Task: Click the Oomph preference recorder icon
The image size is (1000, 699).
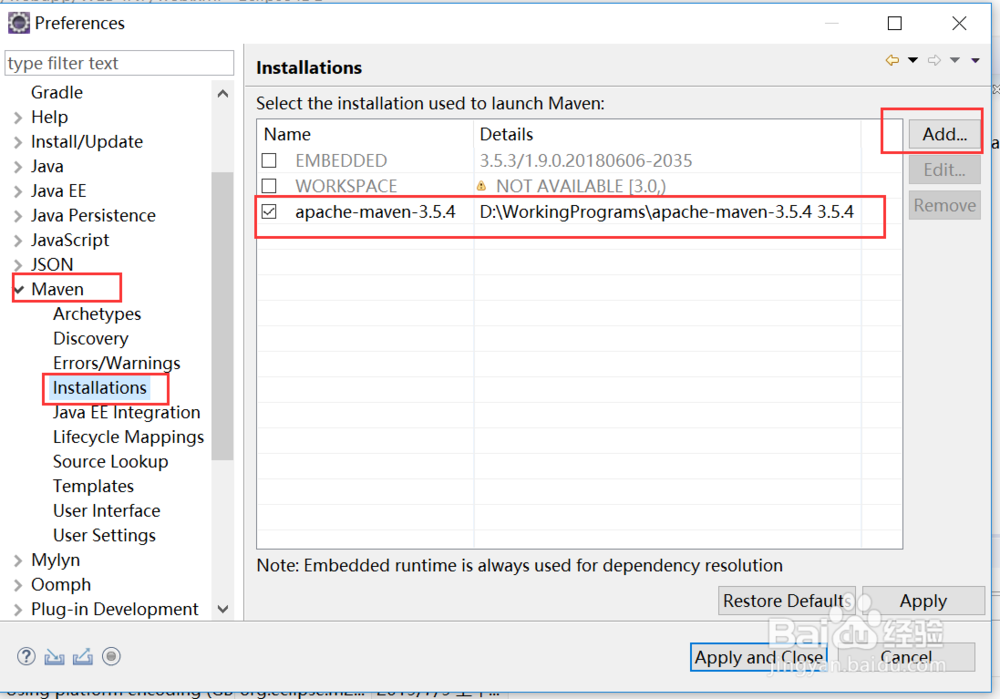Action: pos(111,656)
